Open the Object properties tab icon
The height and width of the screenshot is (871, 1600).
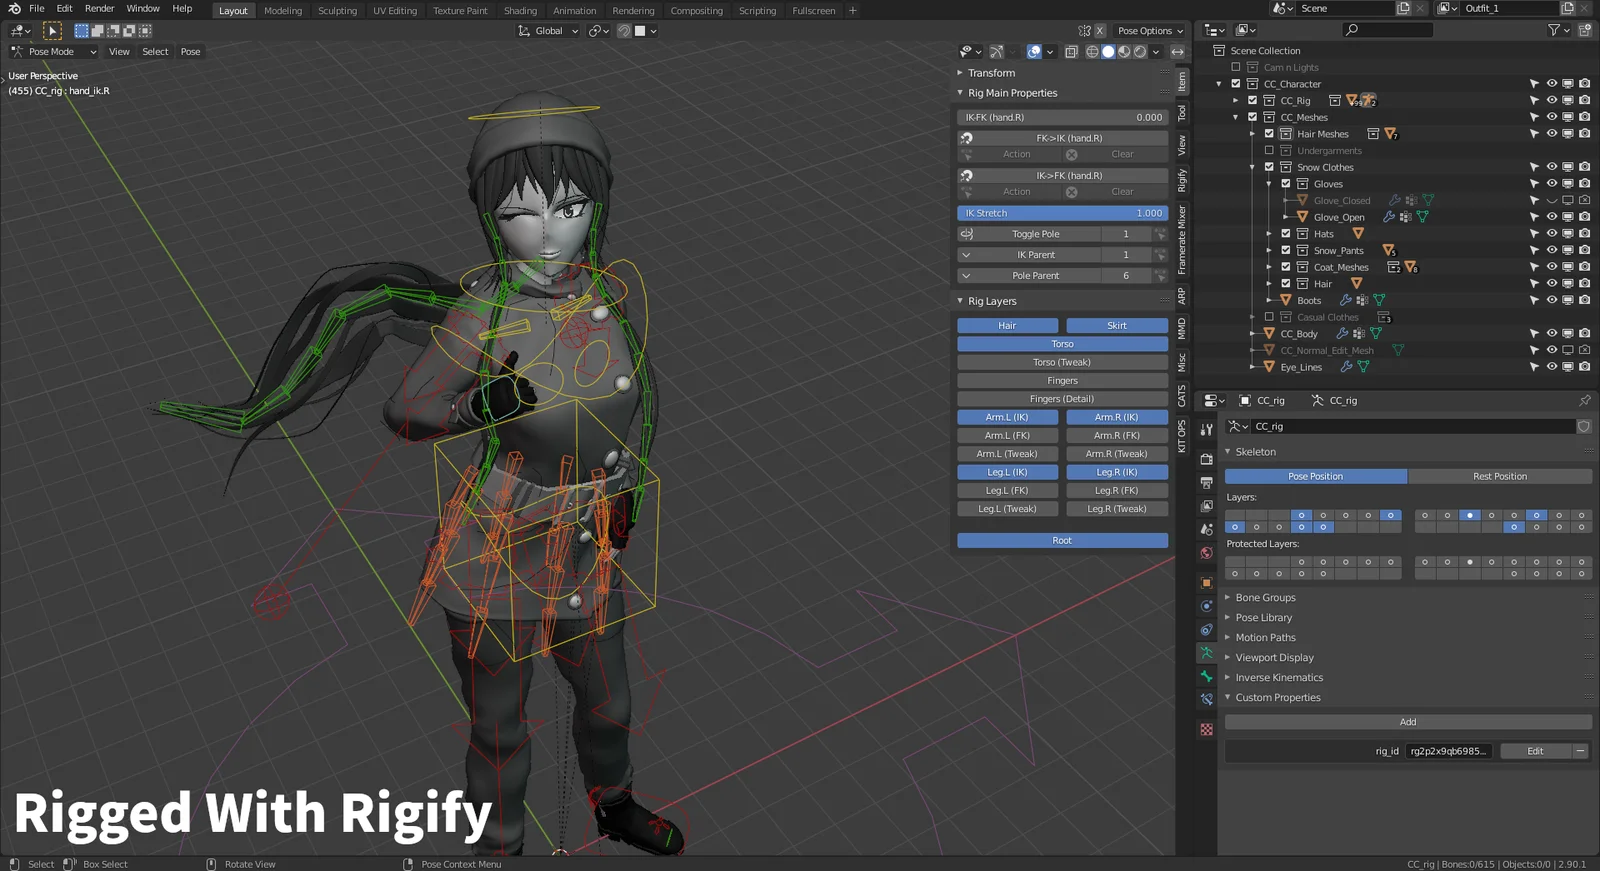click(x=1206, y=583)
